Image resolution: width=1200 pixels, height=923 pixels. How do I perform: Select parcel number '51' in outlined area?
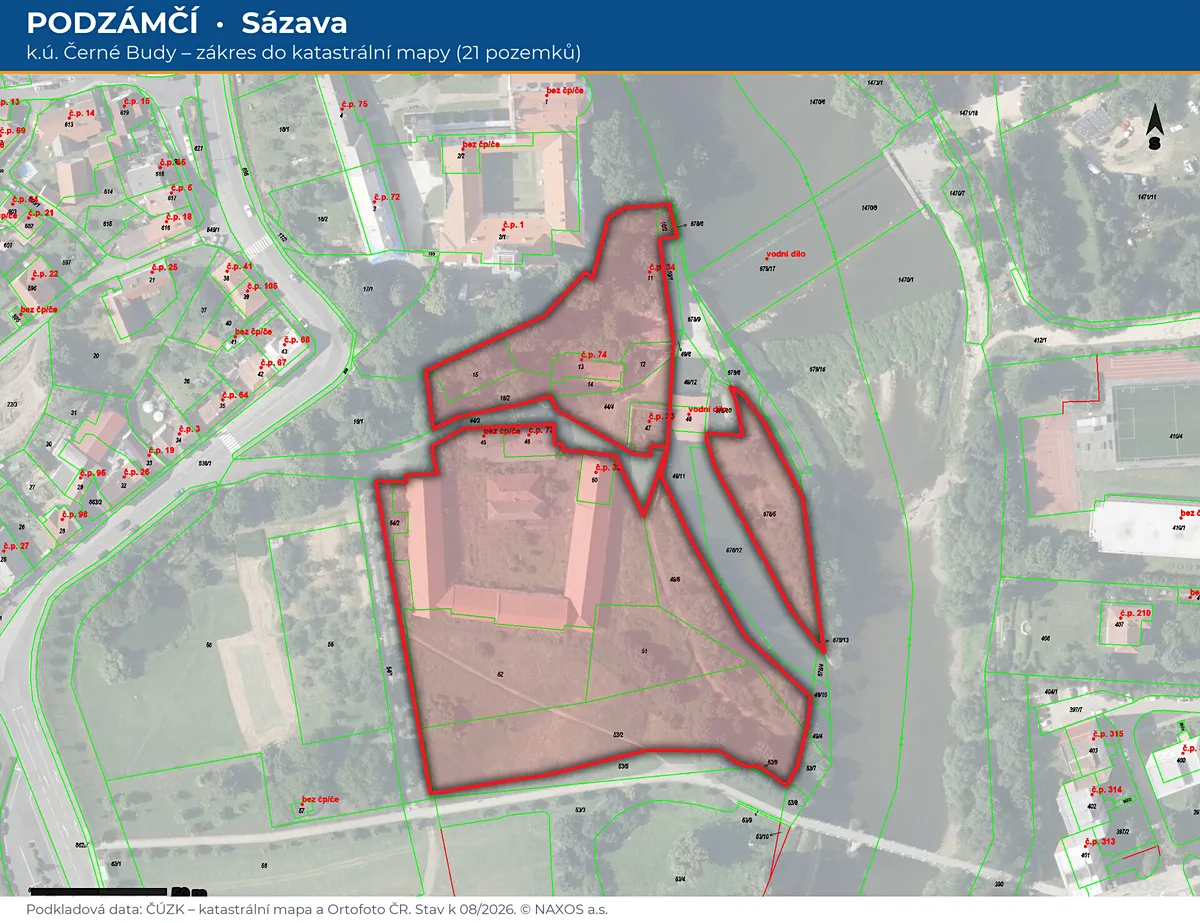pyautogui.click(x=645, y=651)
